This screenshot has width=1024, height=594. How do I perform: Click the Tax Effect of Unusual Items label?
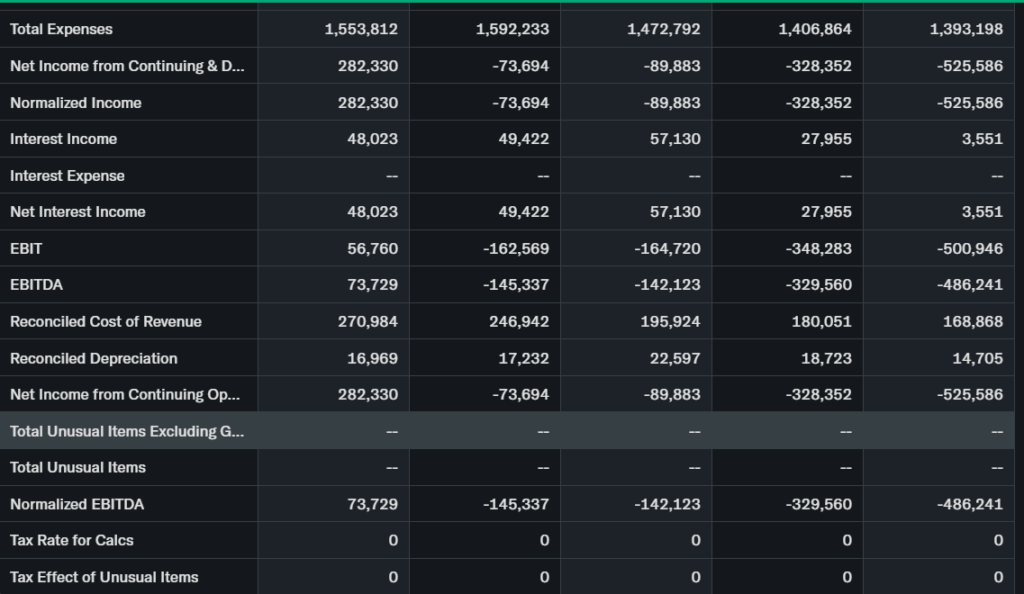pos(104,577)
